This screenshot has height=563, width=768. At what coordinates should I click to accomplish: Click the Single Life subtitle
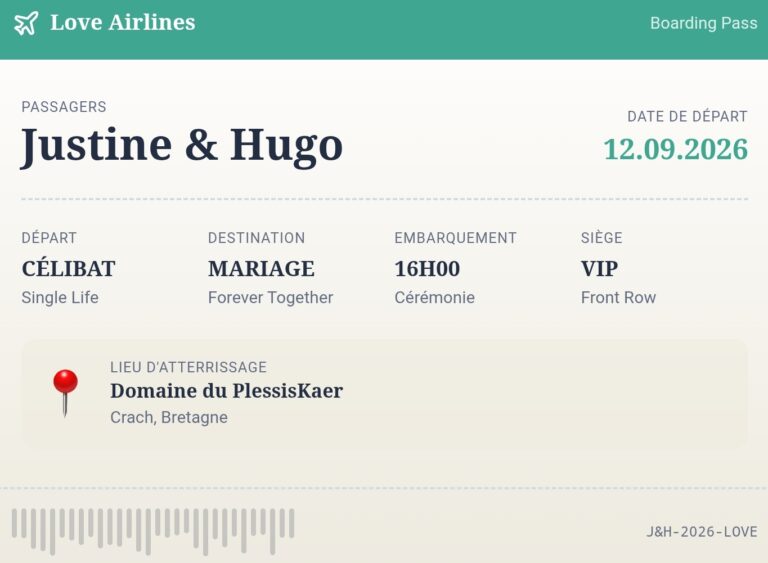tap(60, 297)
